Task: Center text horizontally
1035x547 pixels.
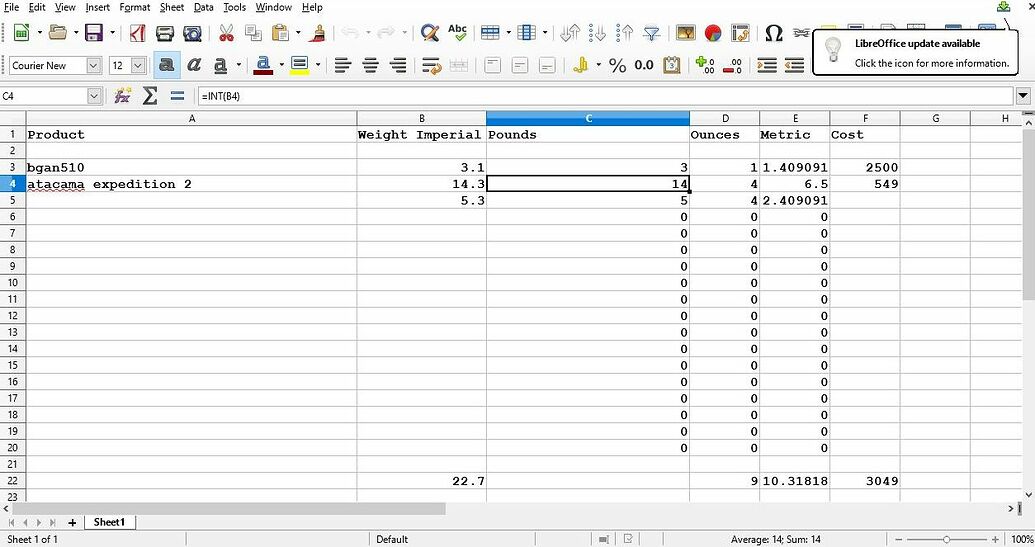Action: (370, 65)
